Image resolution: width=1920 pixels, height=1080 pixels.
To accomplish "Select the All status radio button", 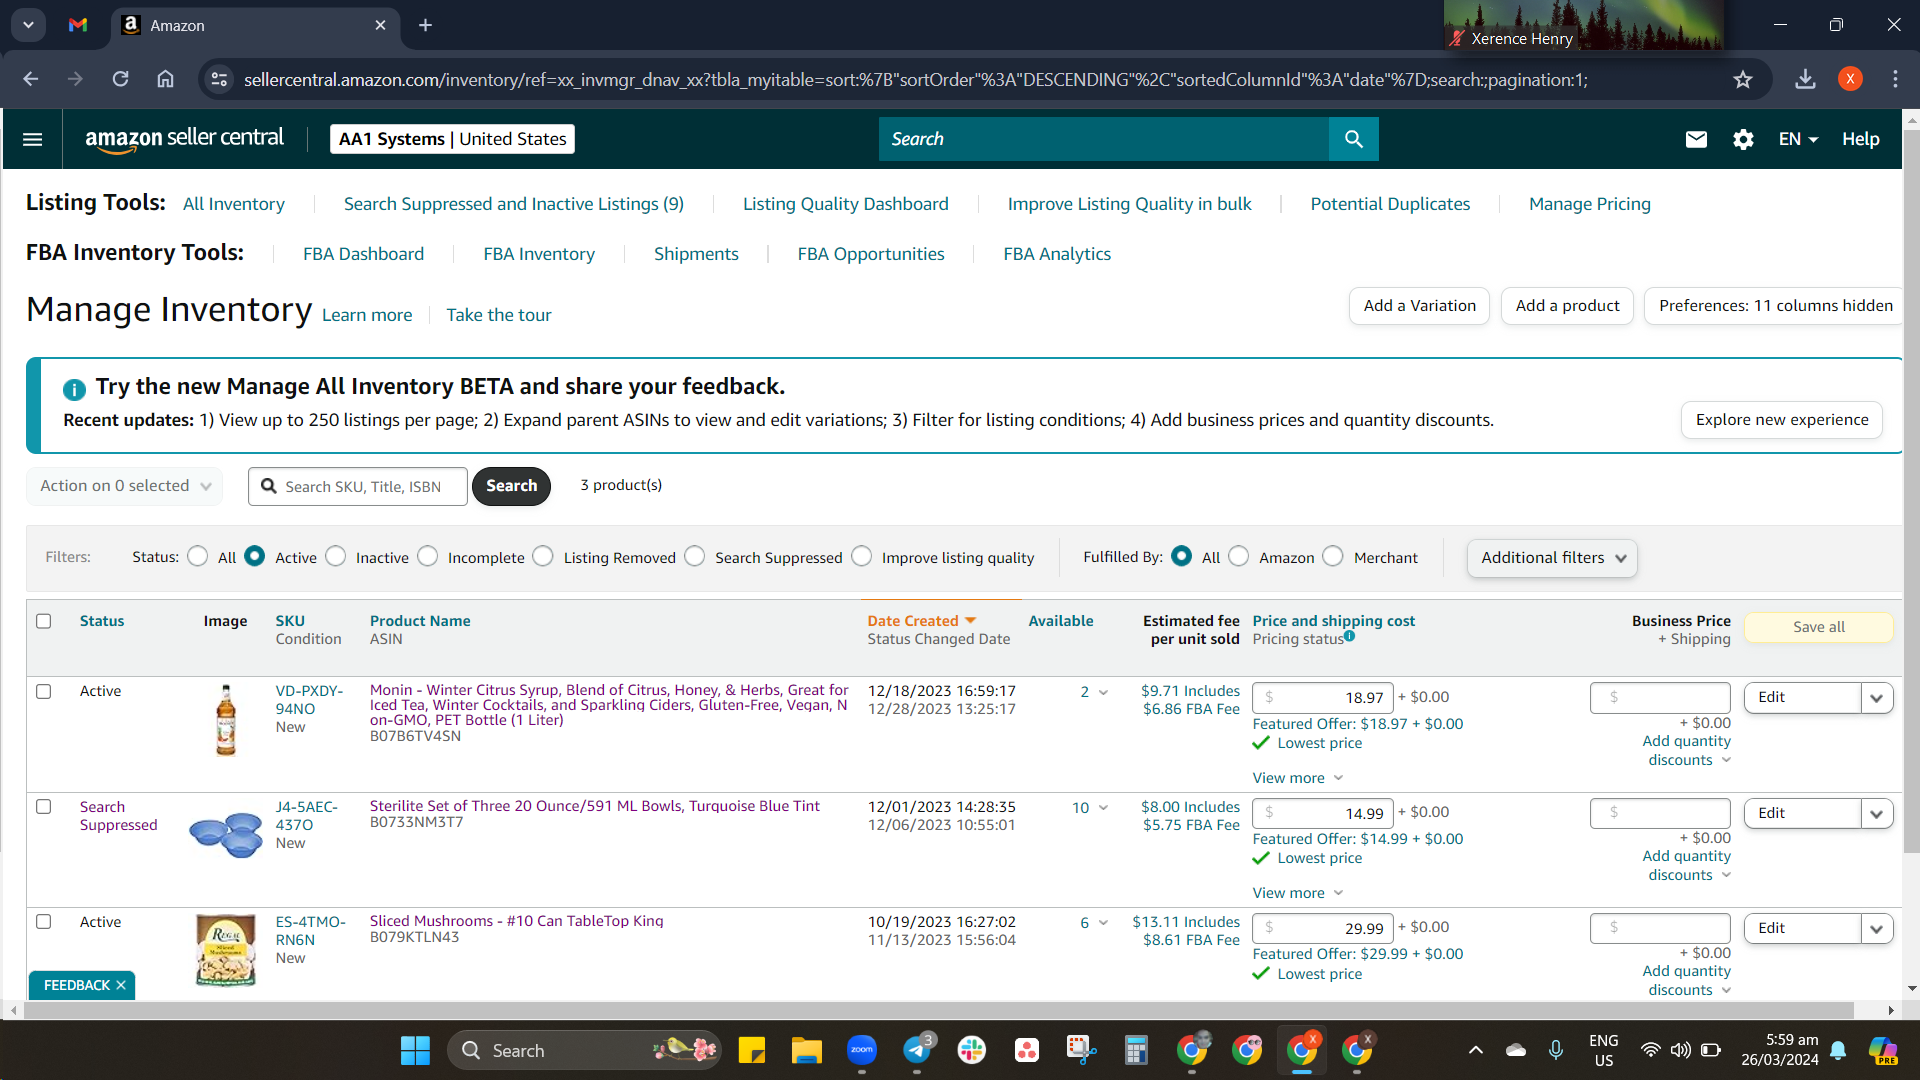I will pos(198,556).
